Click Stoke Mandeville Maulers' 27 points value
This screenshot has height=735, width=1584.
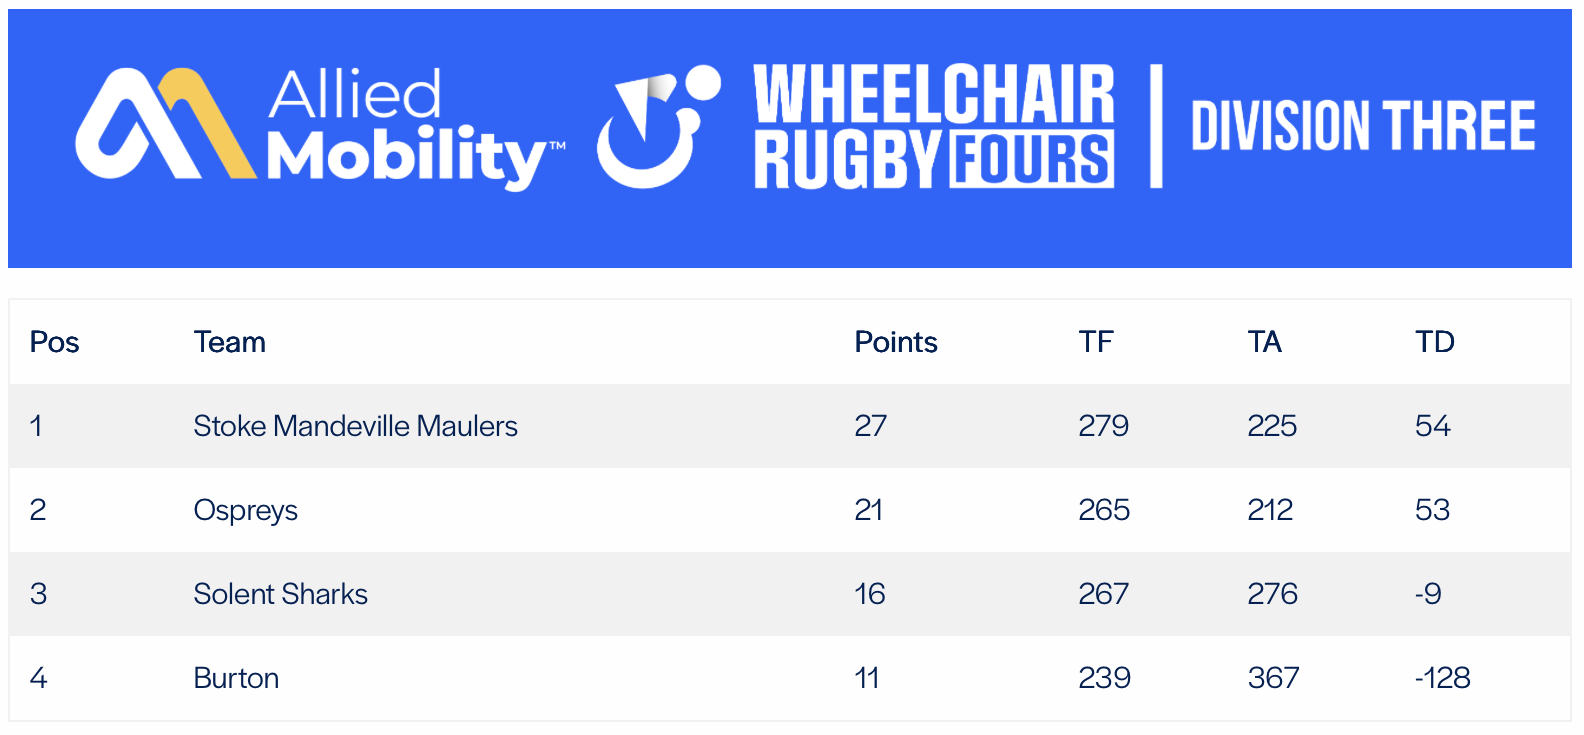tap(871, 426)
